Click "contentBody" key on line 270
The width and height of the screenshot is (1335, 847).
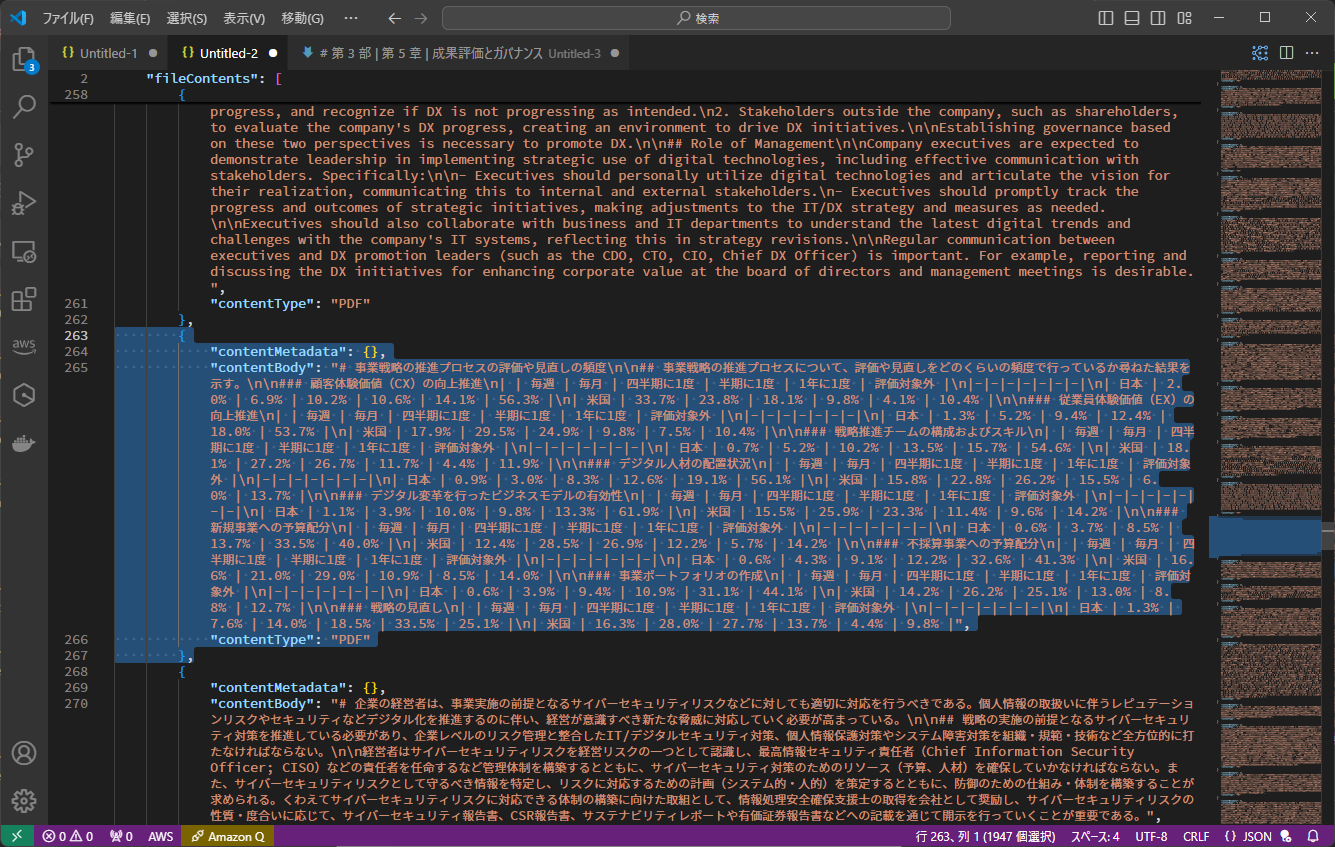click(x=262, y=703)
